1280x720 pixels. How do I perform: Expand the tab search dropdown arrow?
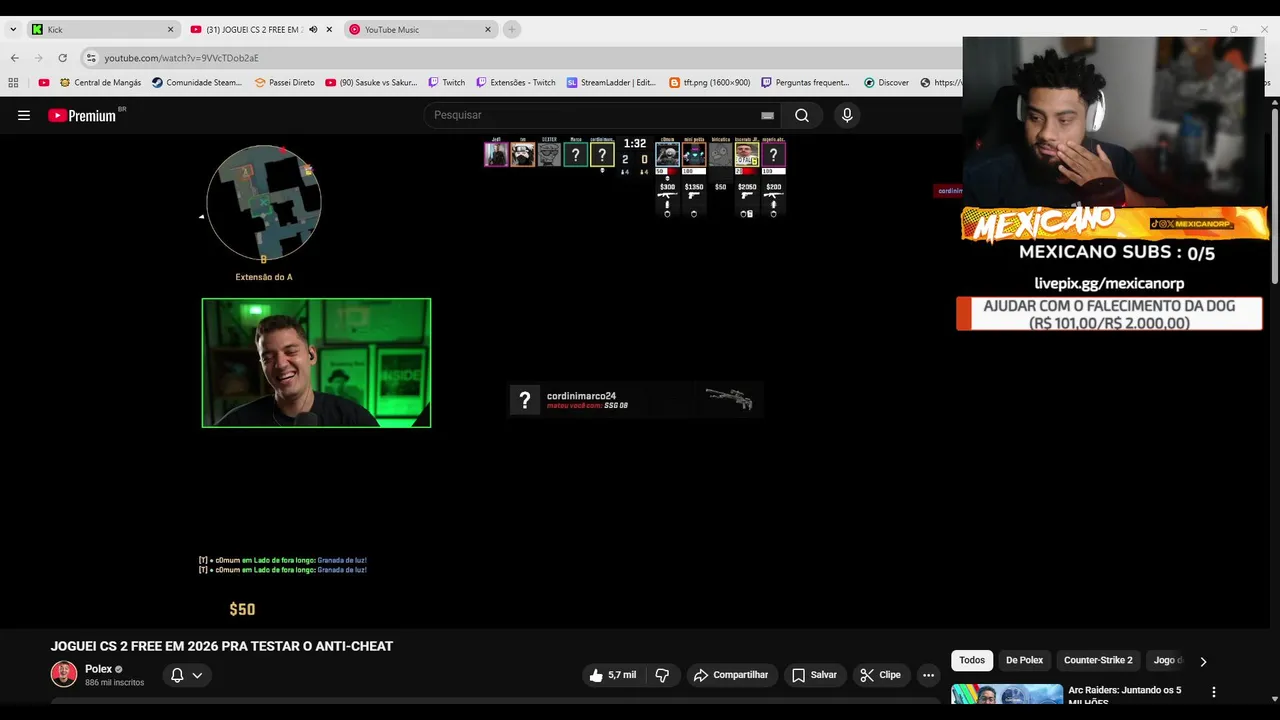[13, 29]
